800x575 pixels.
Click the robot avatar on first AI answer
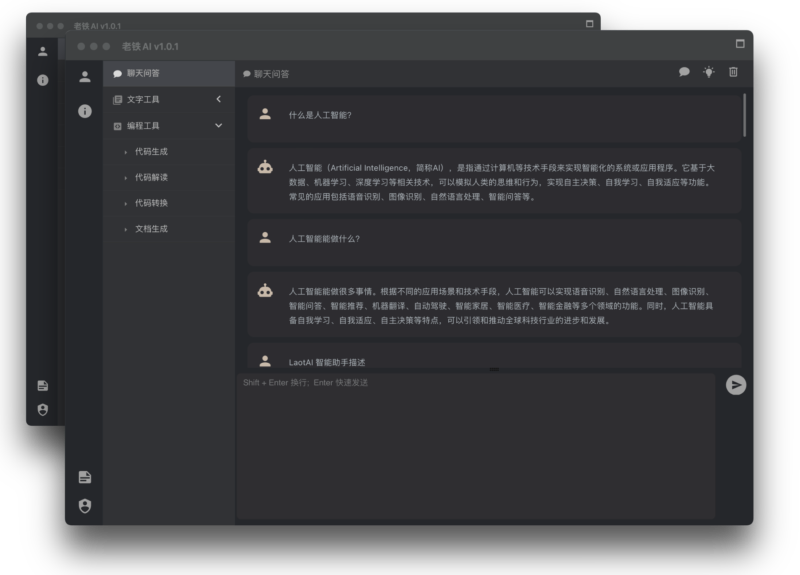tap(265, 168)
